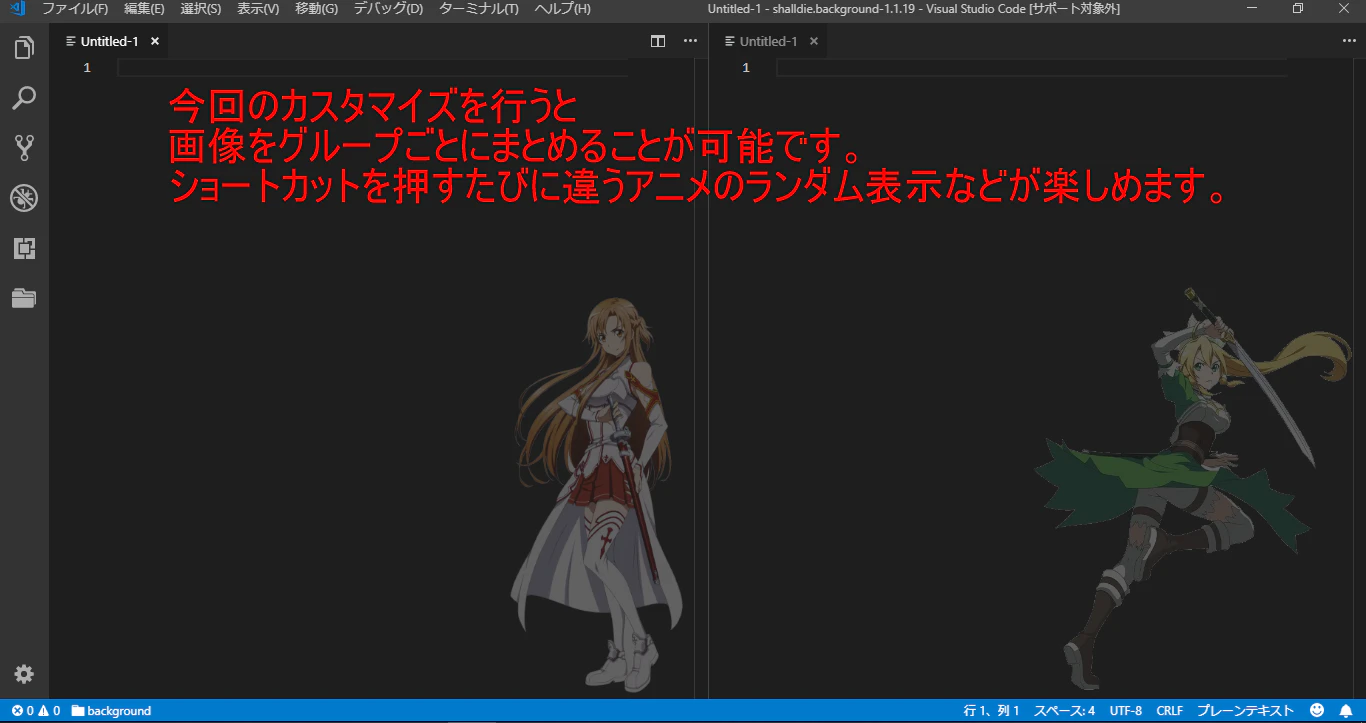Click the smiley feedback icon
Screen dimensions: 1366x723
tap(1317, 711)
